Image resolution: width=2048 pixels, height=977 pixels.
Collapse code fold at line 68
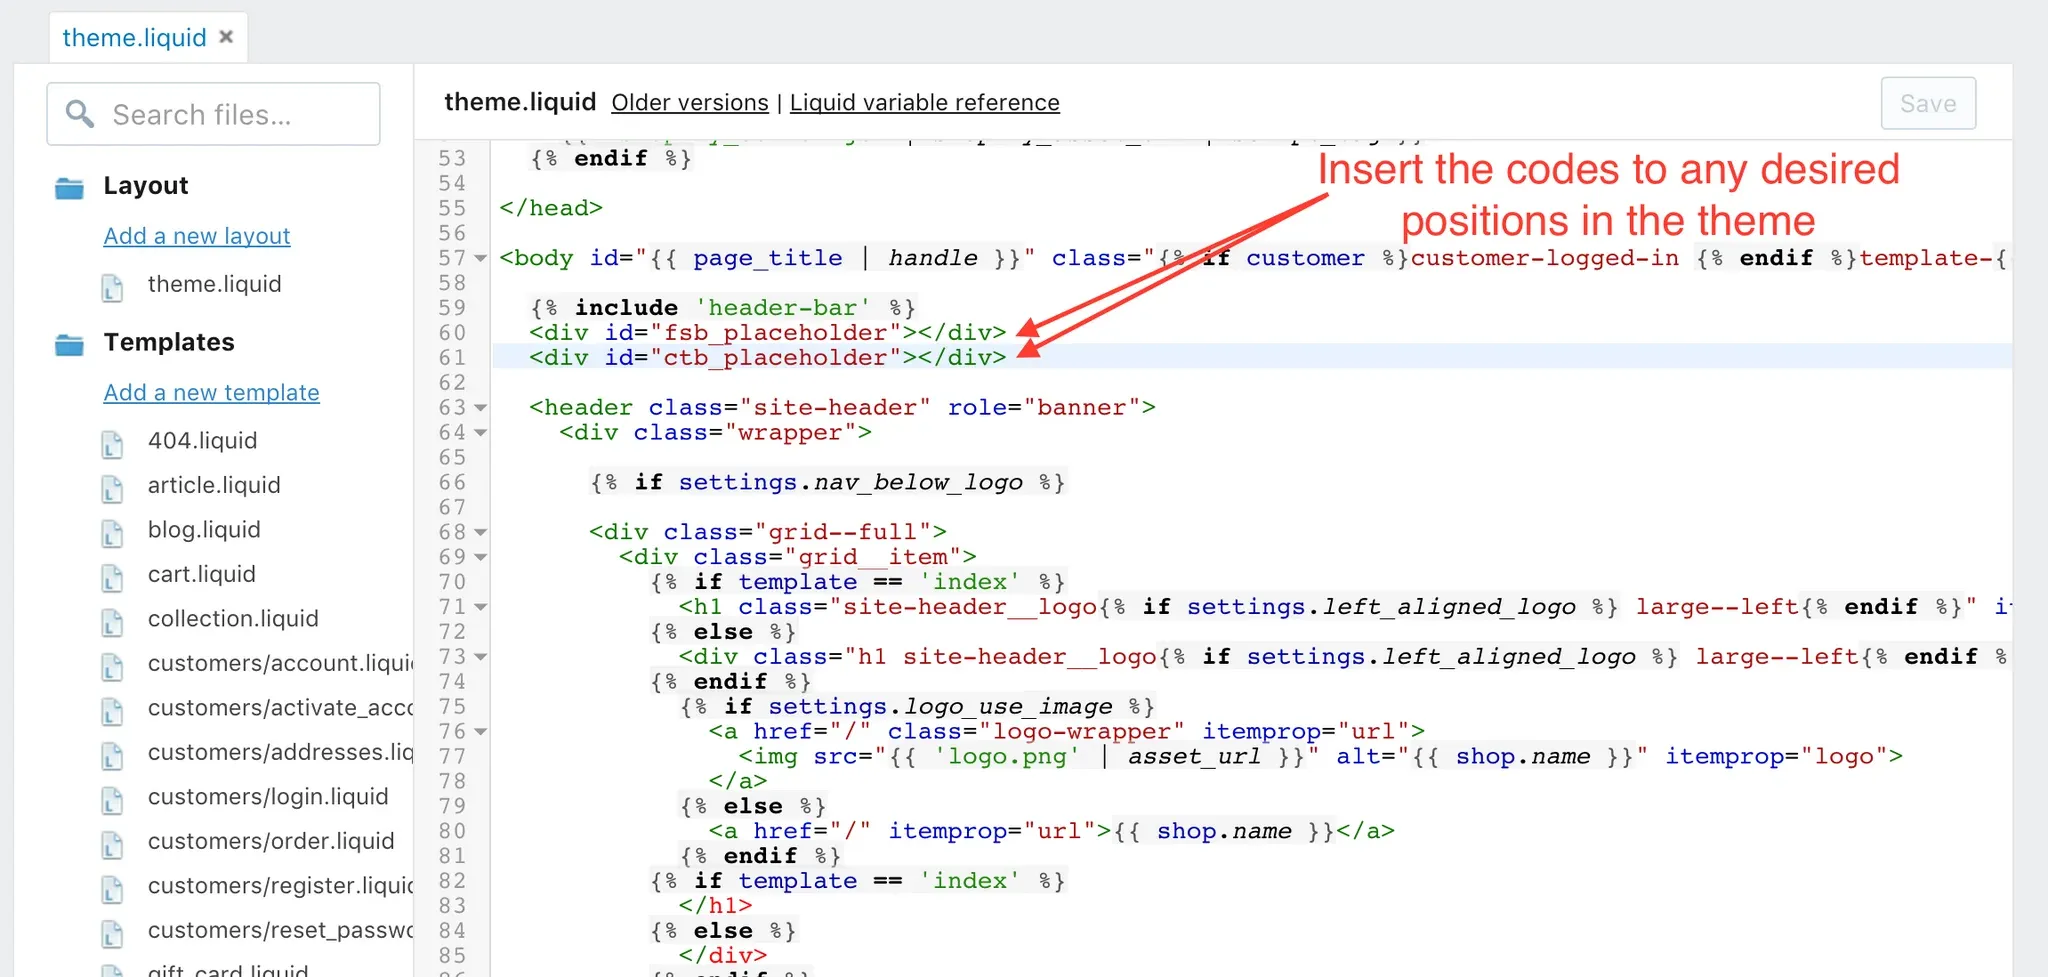pos(481,533)
